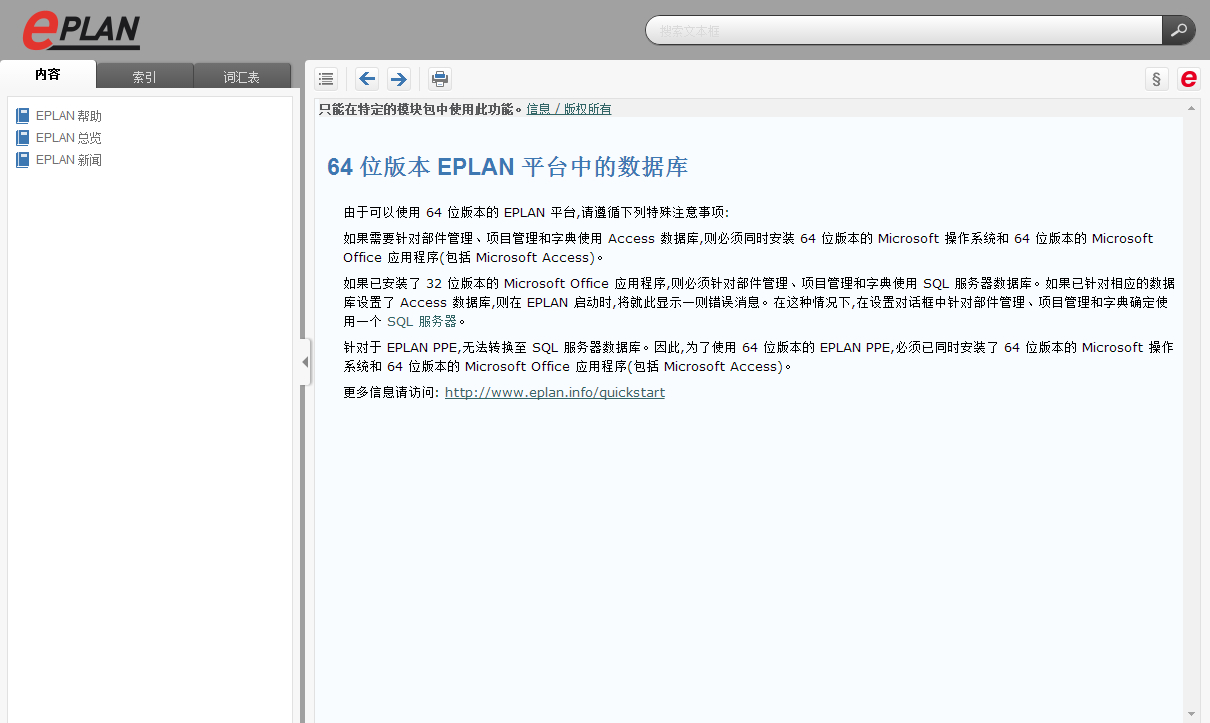Click the book icon beside EPLAN 帮助
Image resolution: width=1210 pixels, height=723 pixels.
tap(23, 116)
